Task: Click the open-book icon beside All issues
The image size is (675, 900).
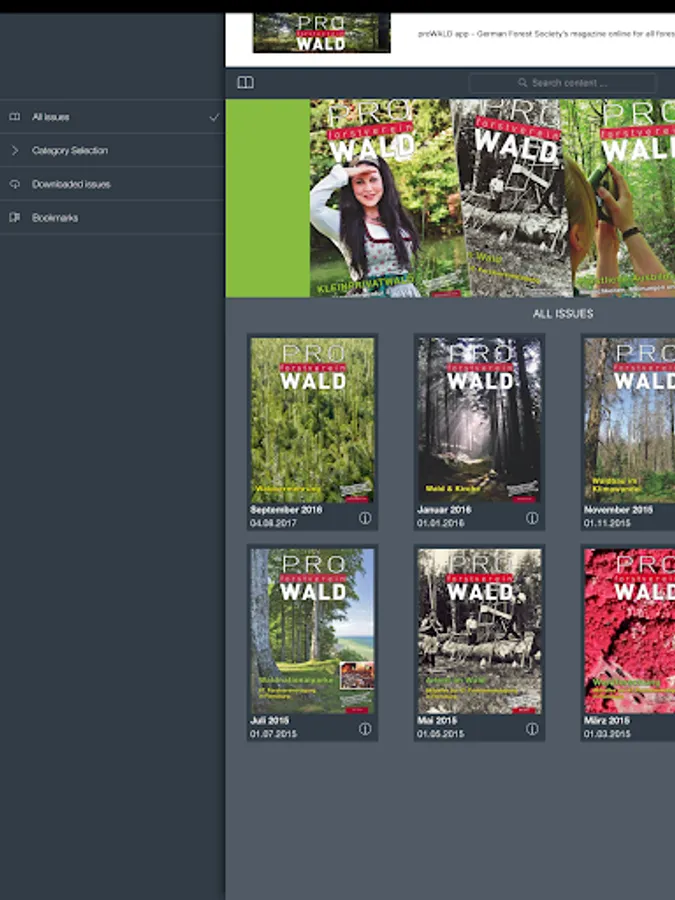Action: [15, 117]
